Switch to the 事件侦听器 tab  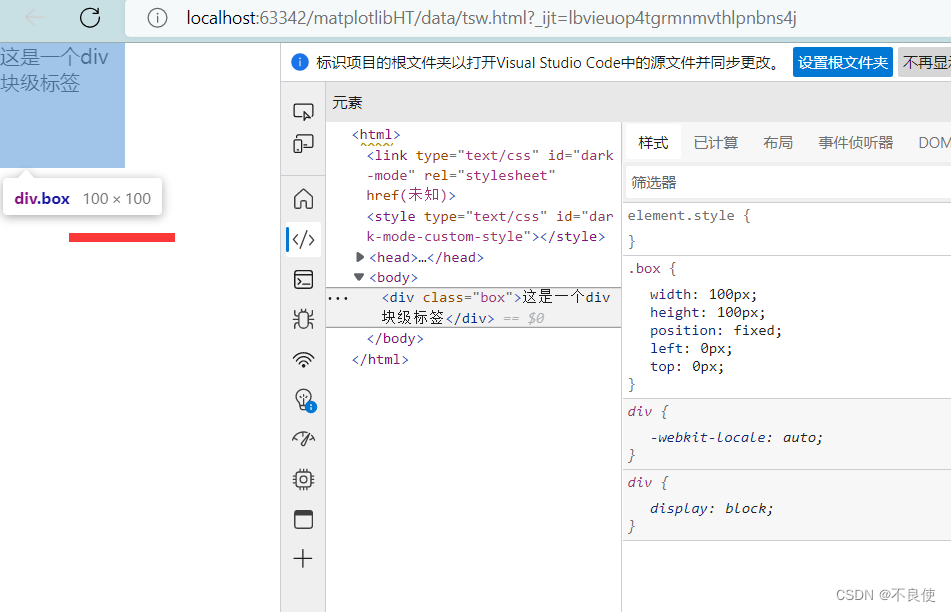pos(855,143)
